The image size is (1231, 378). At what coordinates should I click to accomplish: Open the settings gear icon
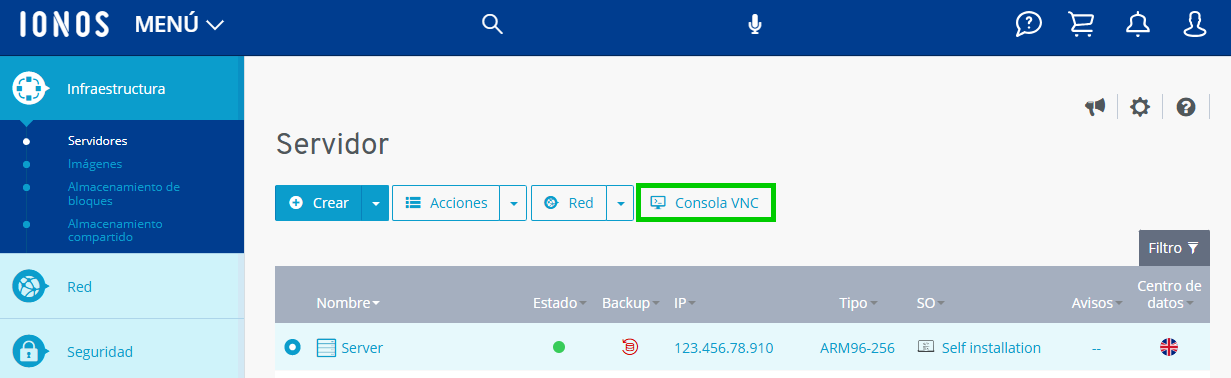pos(1140,107)
